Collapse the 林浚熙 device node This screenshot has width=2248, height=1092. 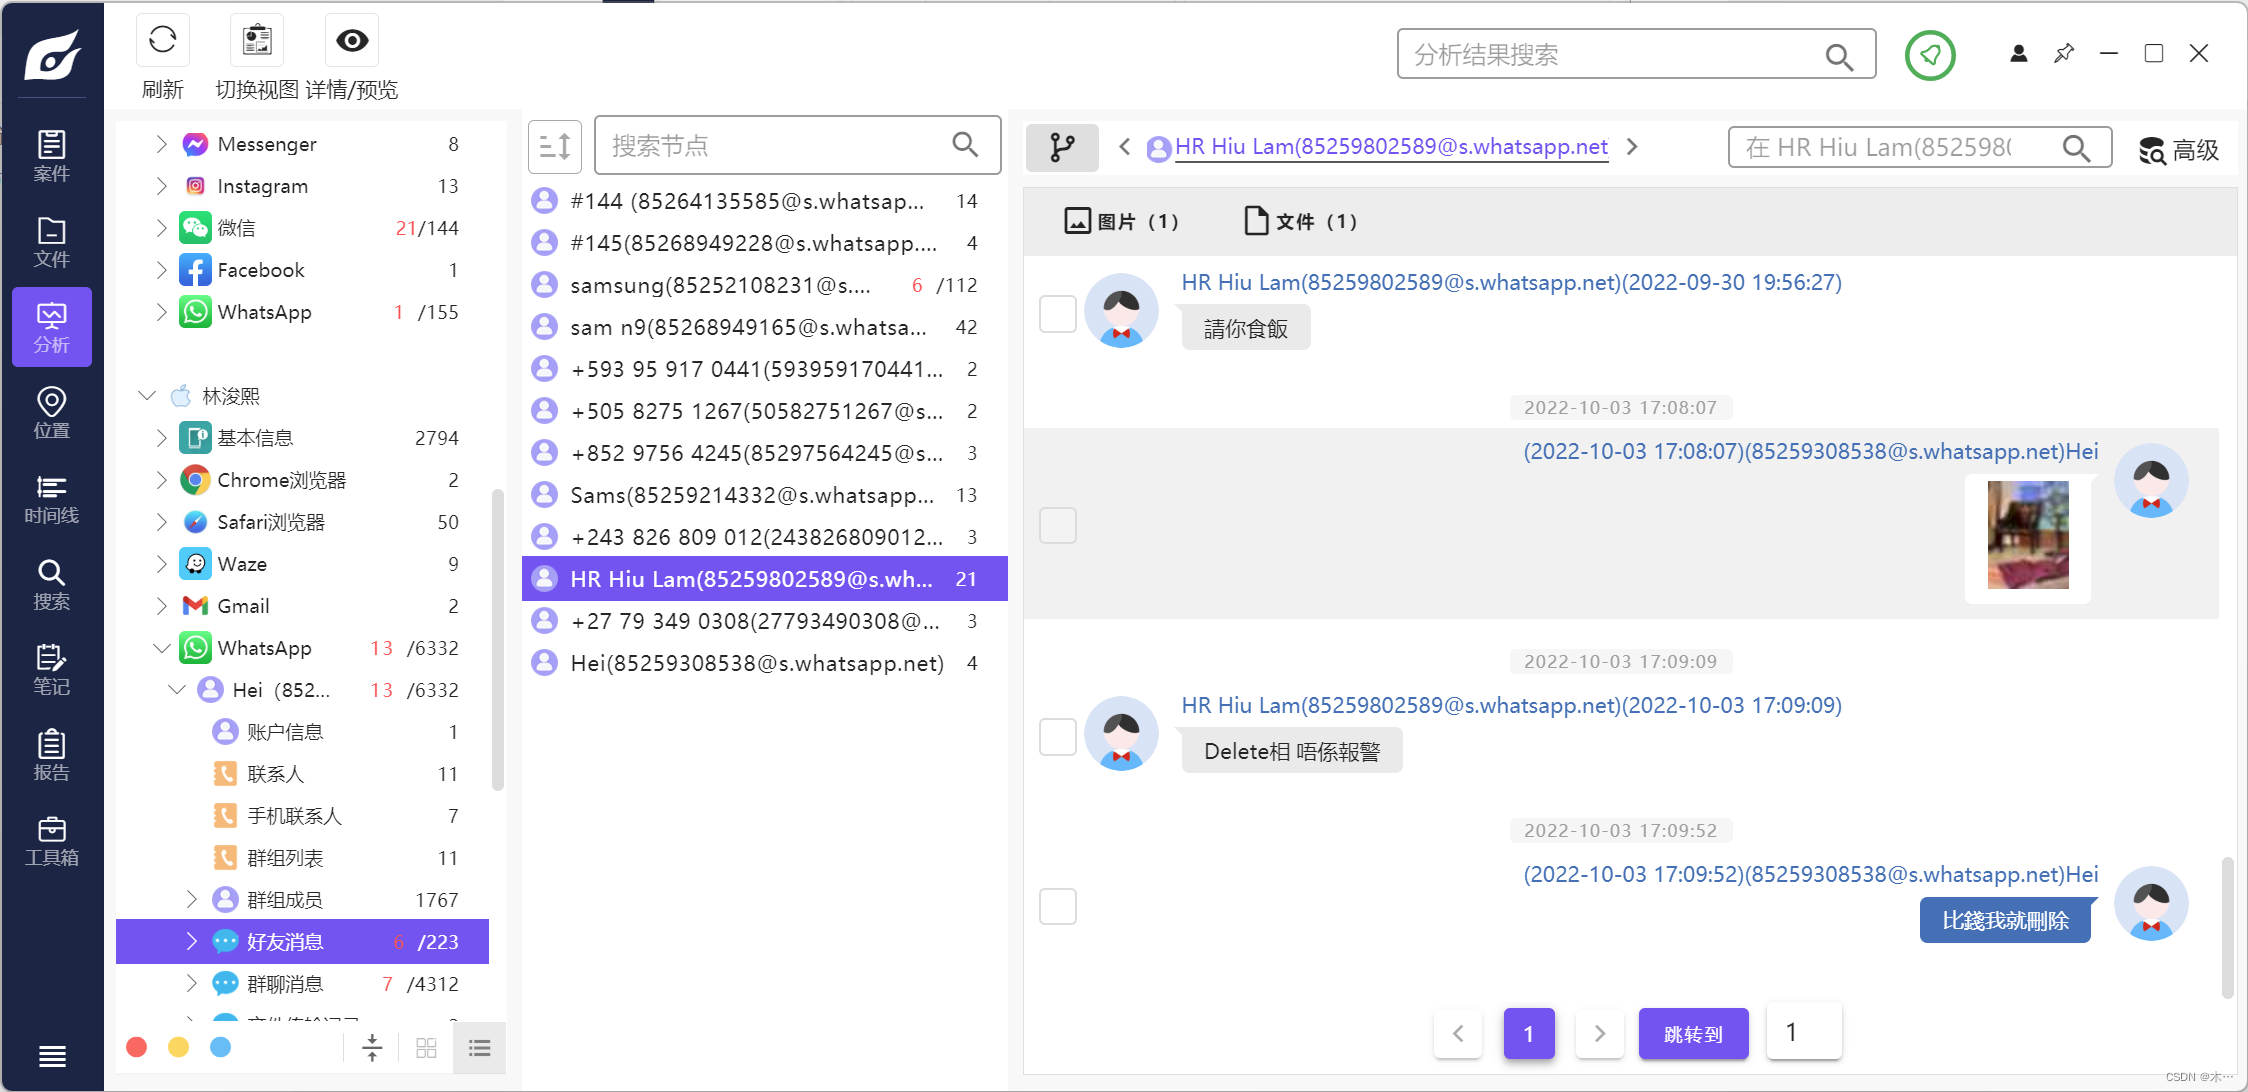click(x=147, y=396)
